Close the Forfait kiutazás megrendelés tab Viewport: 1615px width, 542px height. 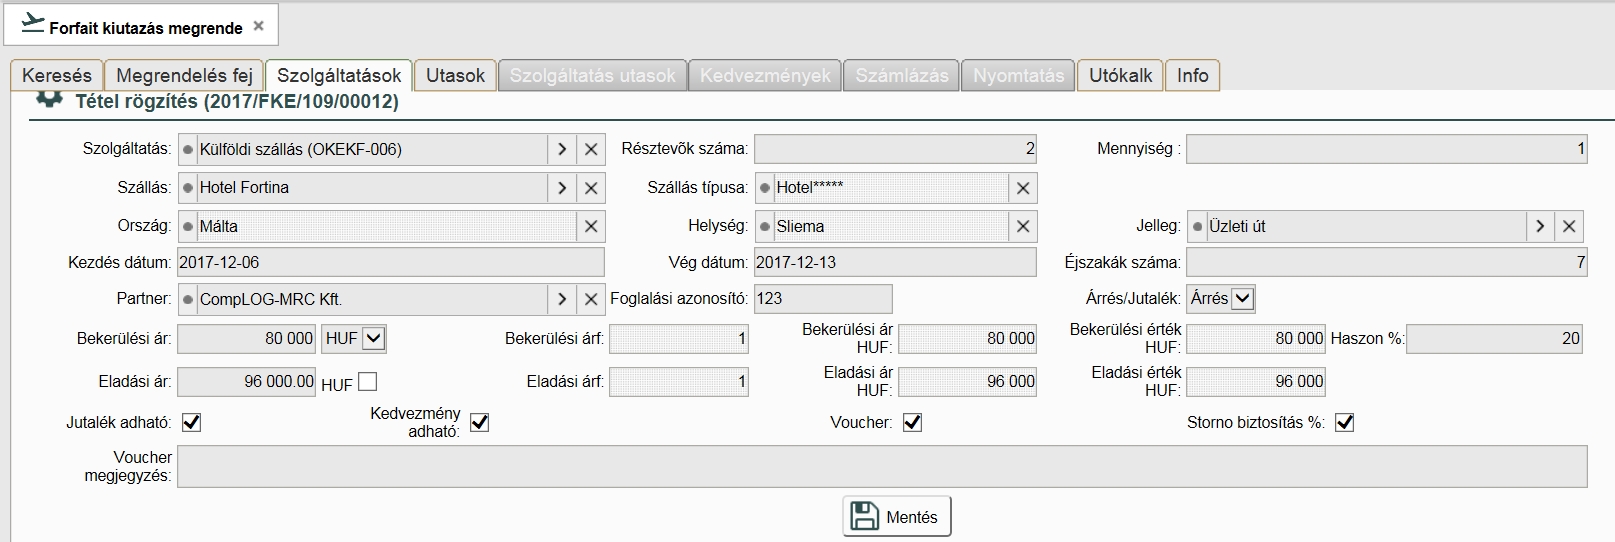[x=258, y=27]
